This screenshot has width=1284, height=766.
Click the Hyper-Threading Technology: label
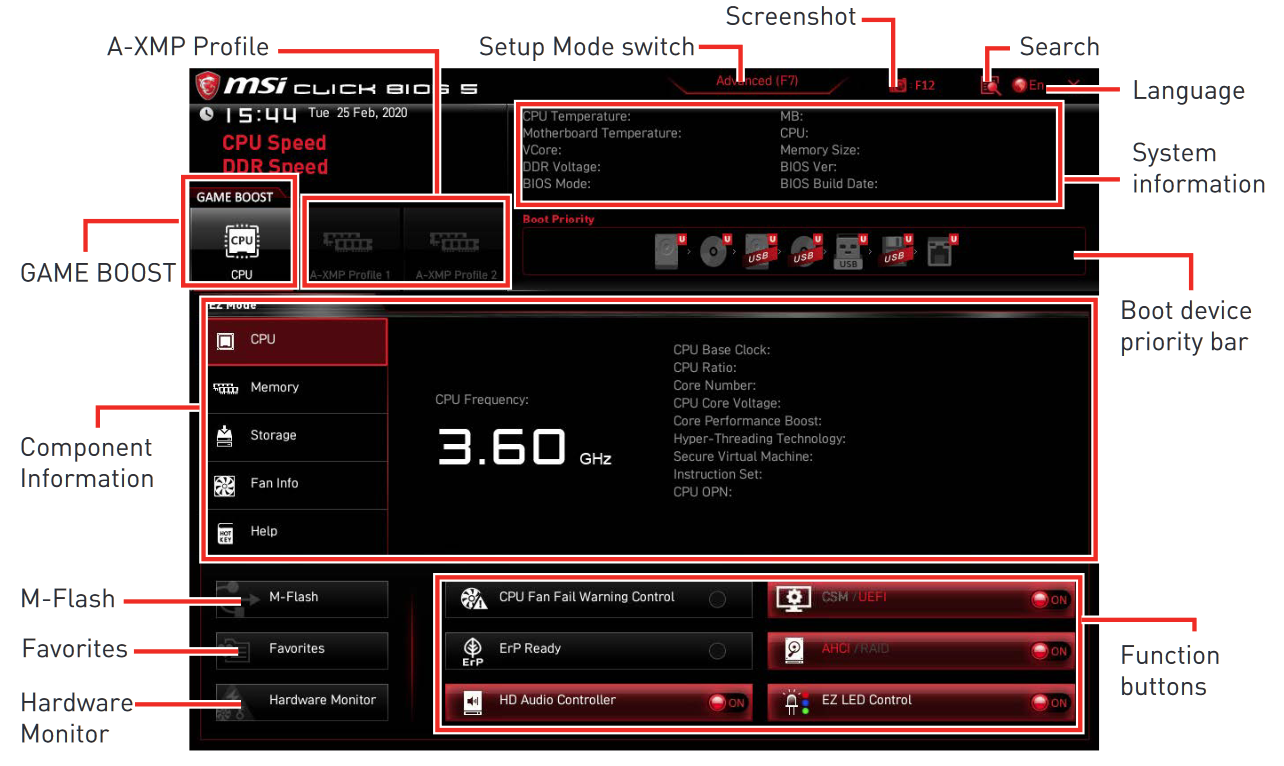coord(760,439)
